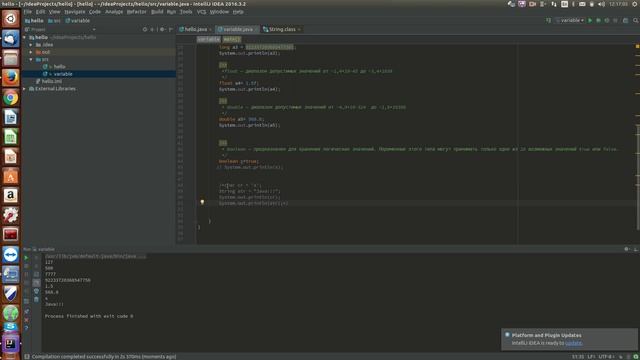Click system clock in top panel
Image resolution: width=640 pixels, height=360 pixels.
(x=618, y=4)
